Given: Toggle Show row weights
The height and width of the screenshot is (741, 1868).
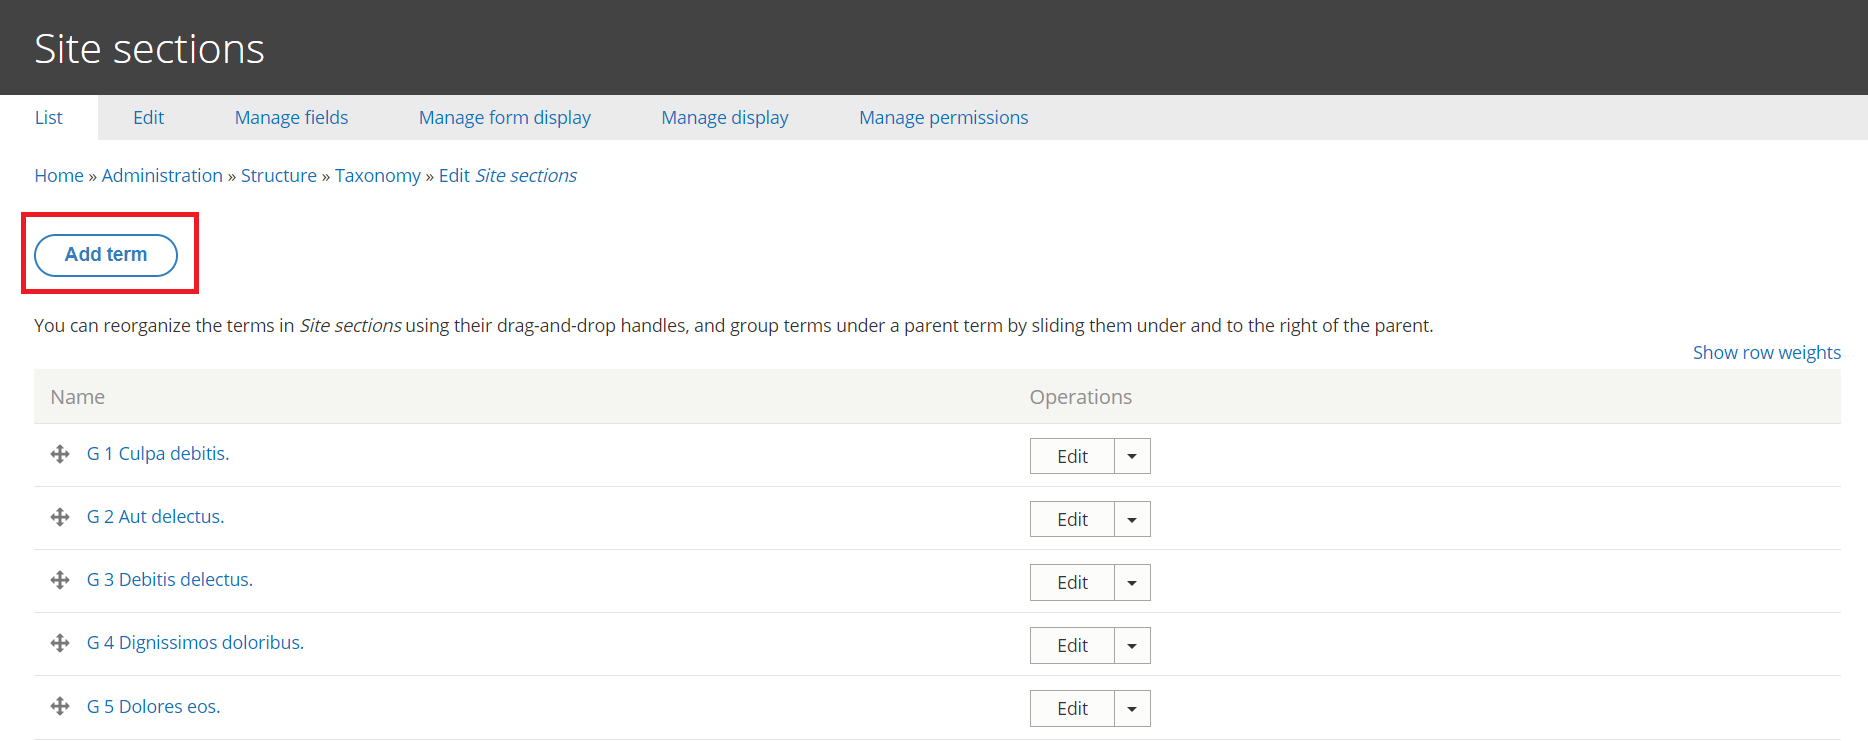Looking at the screenshot, I should point(1766,352).
